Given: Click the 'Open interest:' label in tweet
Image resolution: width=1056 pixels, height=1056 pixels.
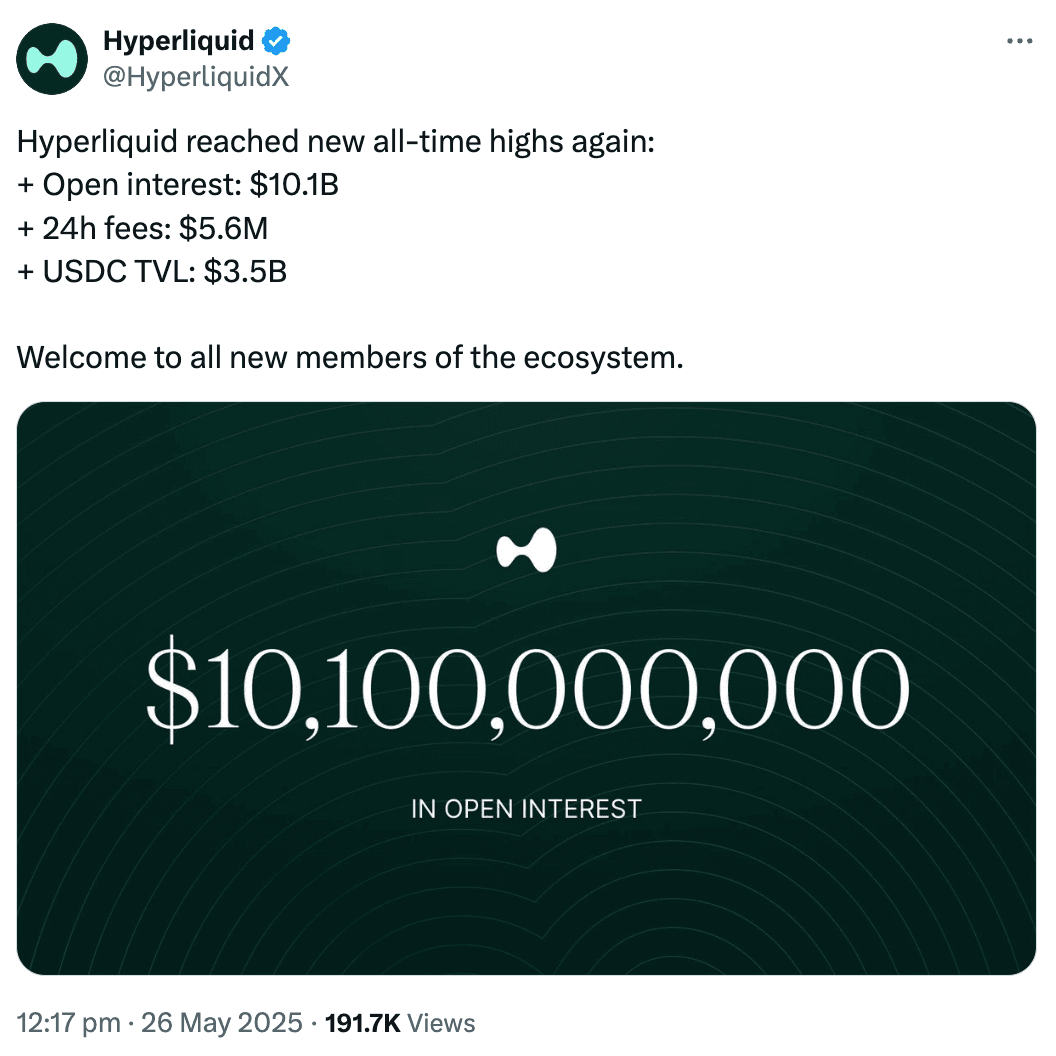Looking at the screenshot, I should [142, 185].
